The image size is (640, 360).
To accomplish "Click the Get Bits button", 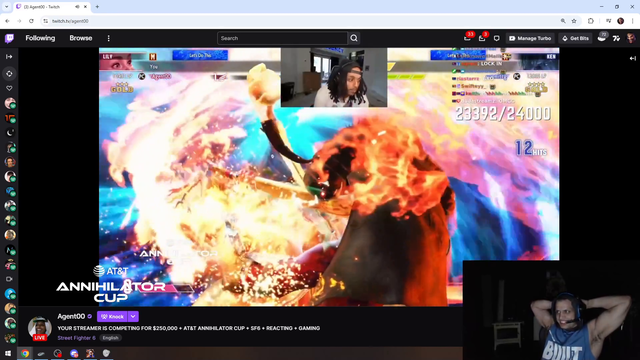I will pyautogui.click(x=576, y=38).
